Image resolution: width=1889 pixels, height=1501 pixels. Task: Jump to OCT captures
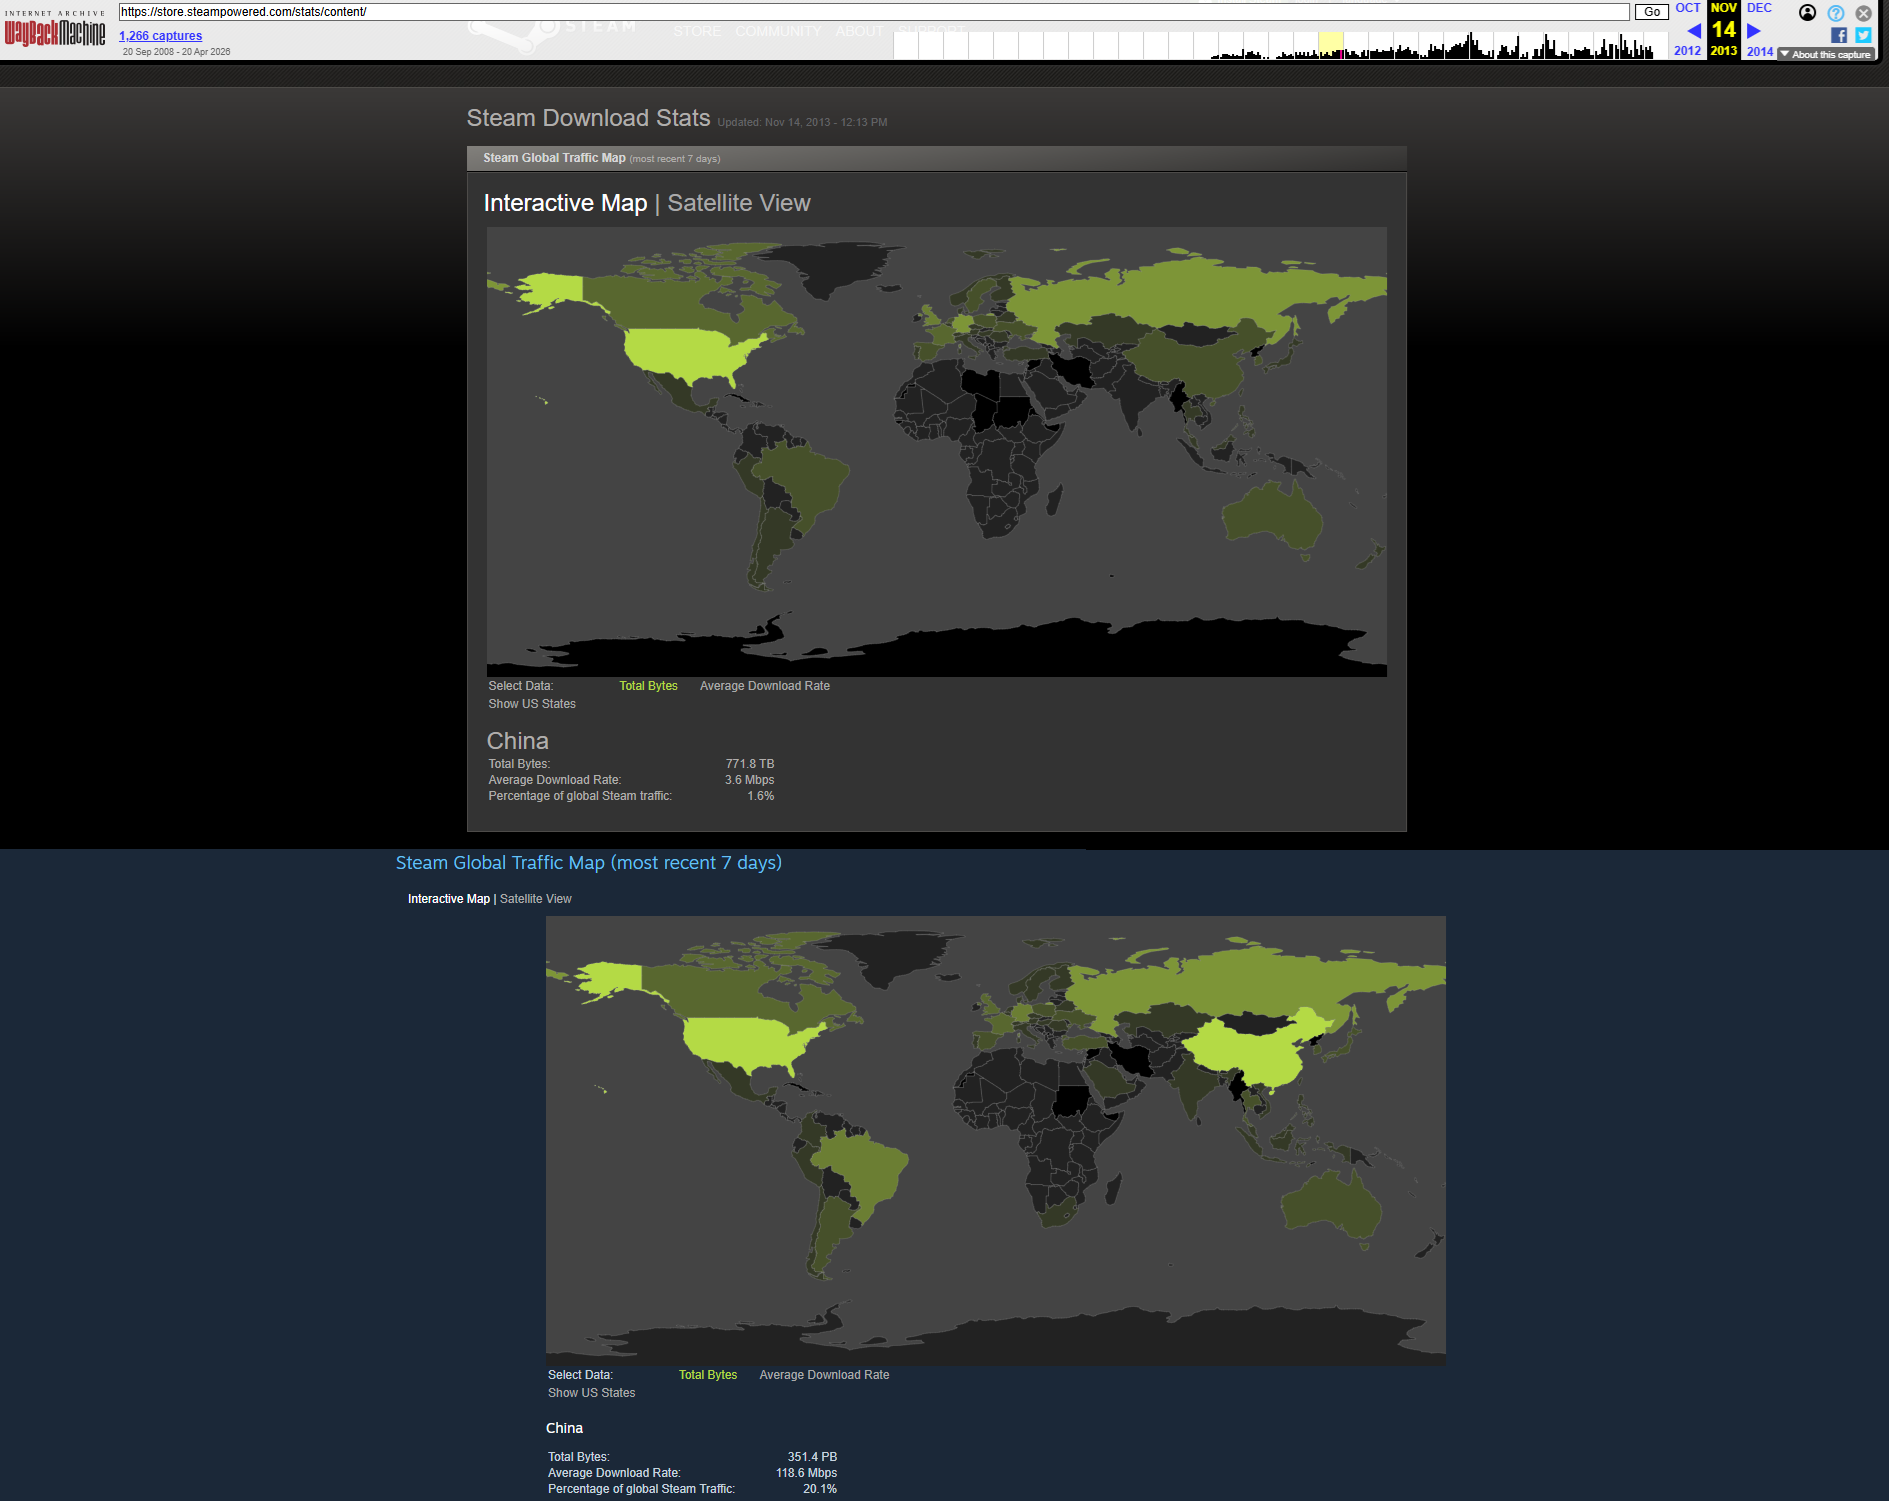(1688, 8)
